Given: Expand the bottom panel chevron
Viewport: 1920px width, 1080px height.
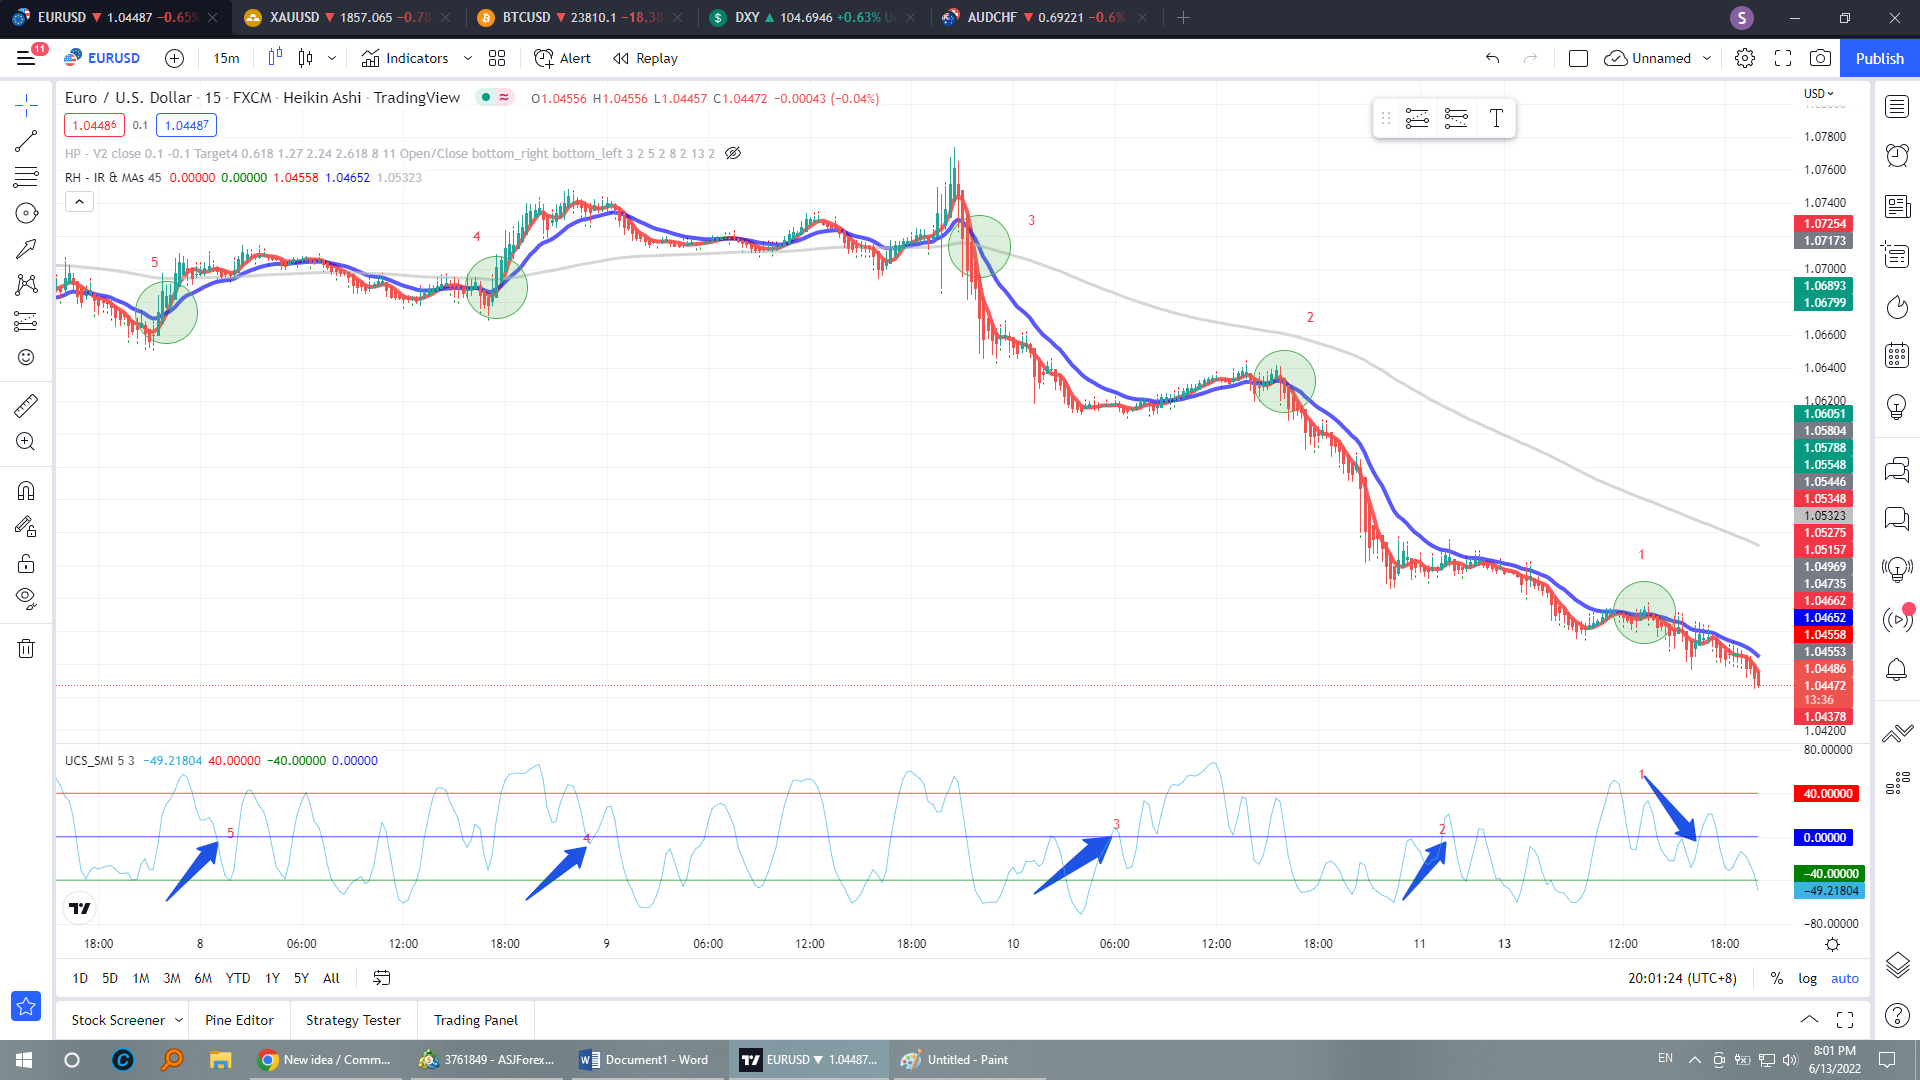Looking at the screenshot, I should pos(1809,1020).
